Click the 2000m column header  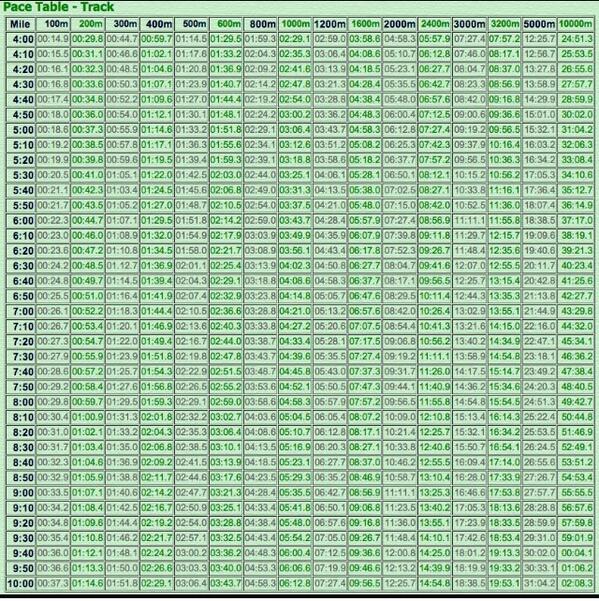[x=399, y=24]
